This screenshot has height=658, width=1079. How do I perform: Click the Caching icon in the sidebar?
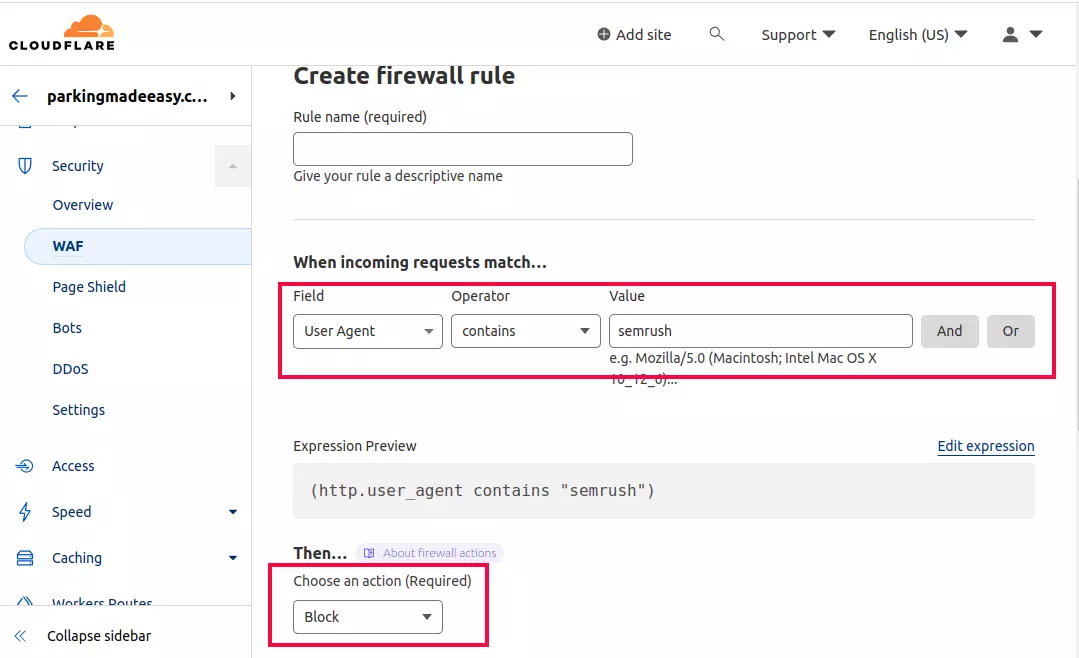click(24, 557)
